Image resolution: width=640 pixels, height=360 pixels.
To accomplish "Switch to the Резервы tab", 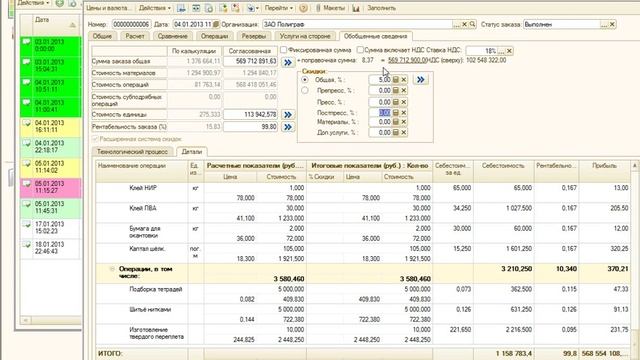I will (x=253, y=36).
